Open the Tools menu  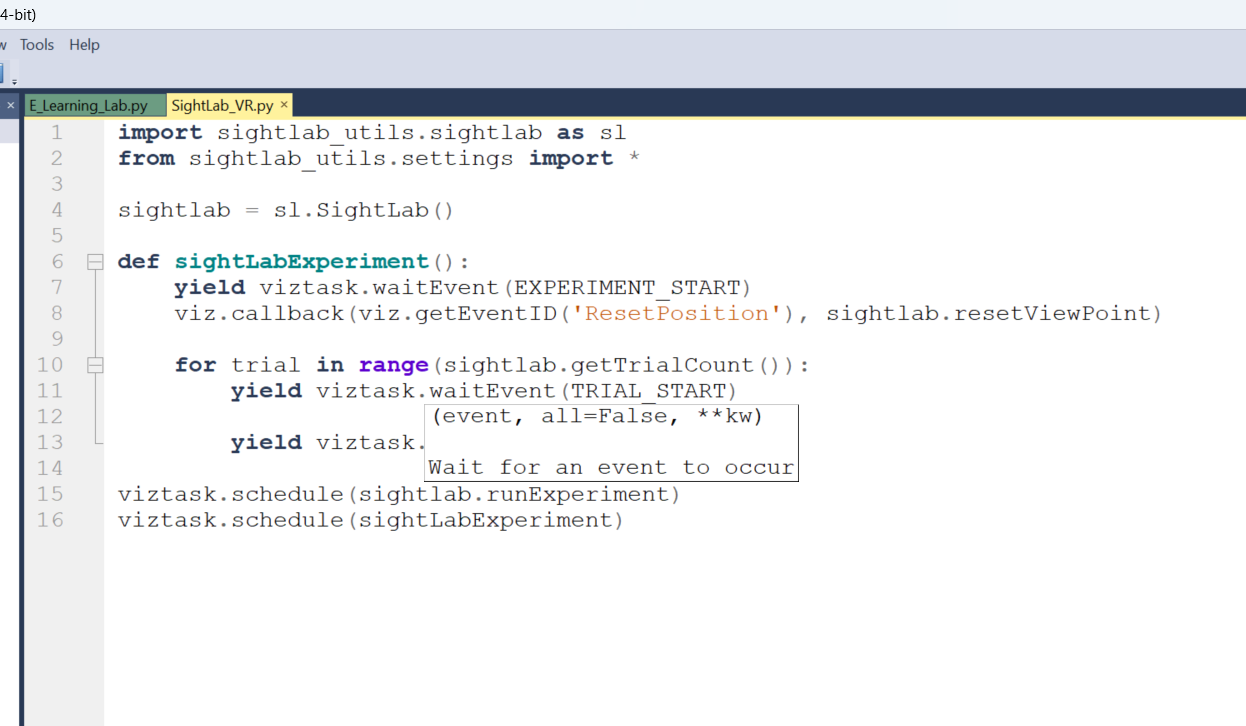[37, 45]
